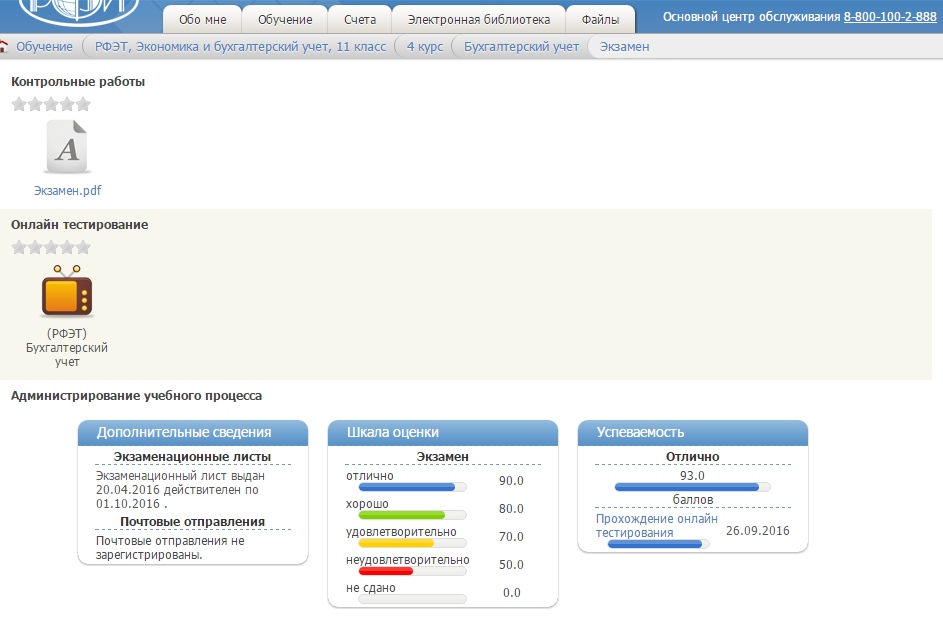Click the Экзамен.pdf file name link
Viewport: 943px width, 628px height.
pyautogui.click(x=67, y=190)
